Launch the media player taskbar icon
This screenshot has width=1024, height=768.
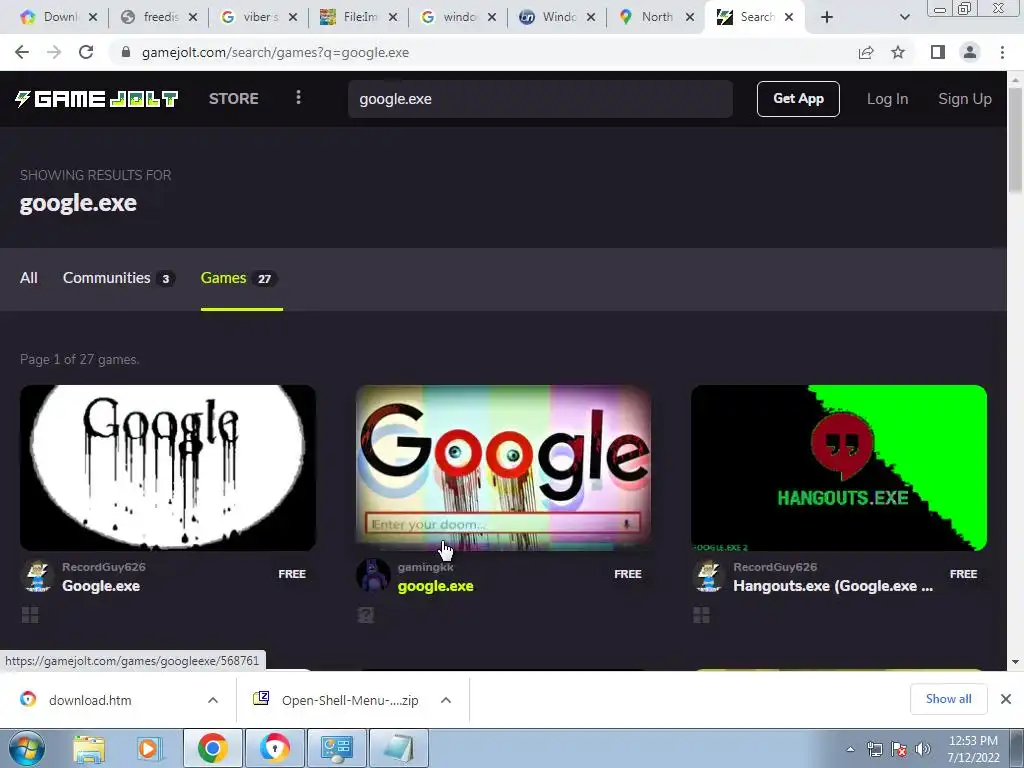pos(148,748)
